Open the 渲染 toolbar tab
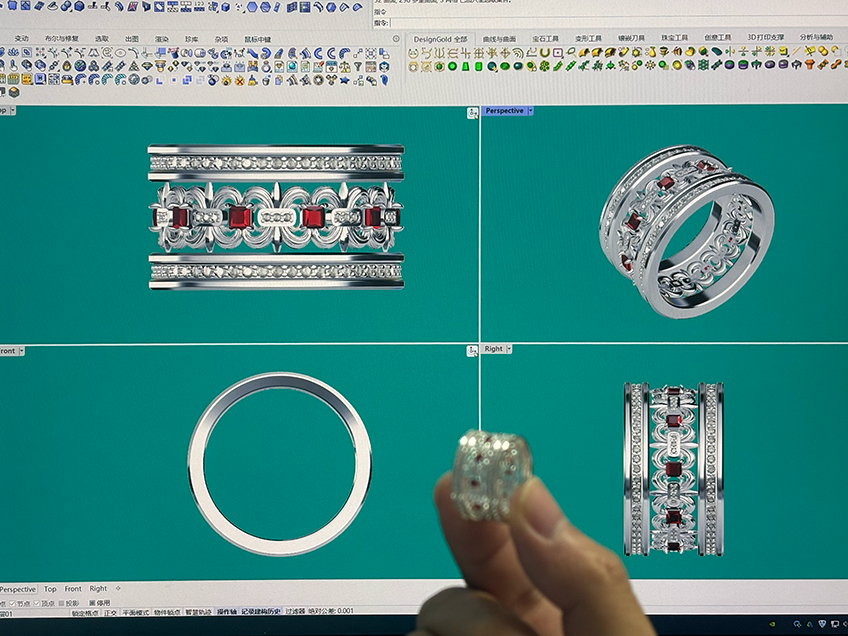848x636 pixels. click(x=162, y=39)
